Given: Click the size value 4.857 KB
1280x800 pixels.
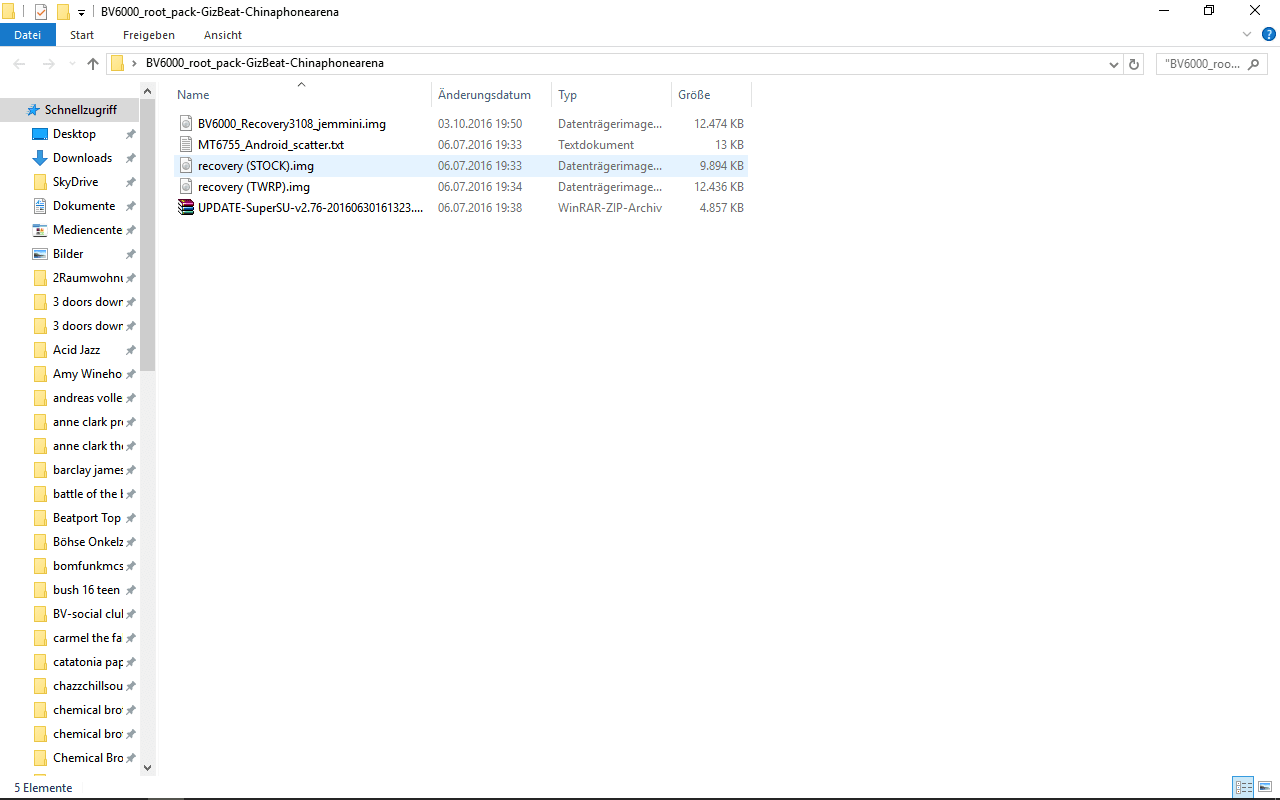Looking at the screenshot, I should [x=720, y=208].
